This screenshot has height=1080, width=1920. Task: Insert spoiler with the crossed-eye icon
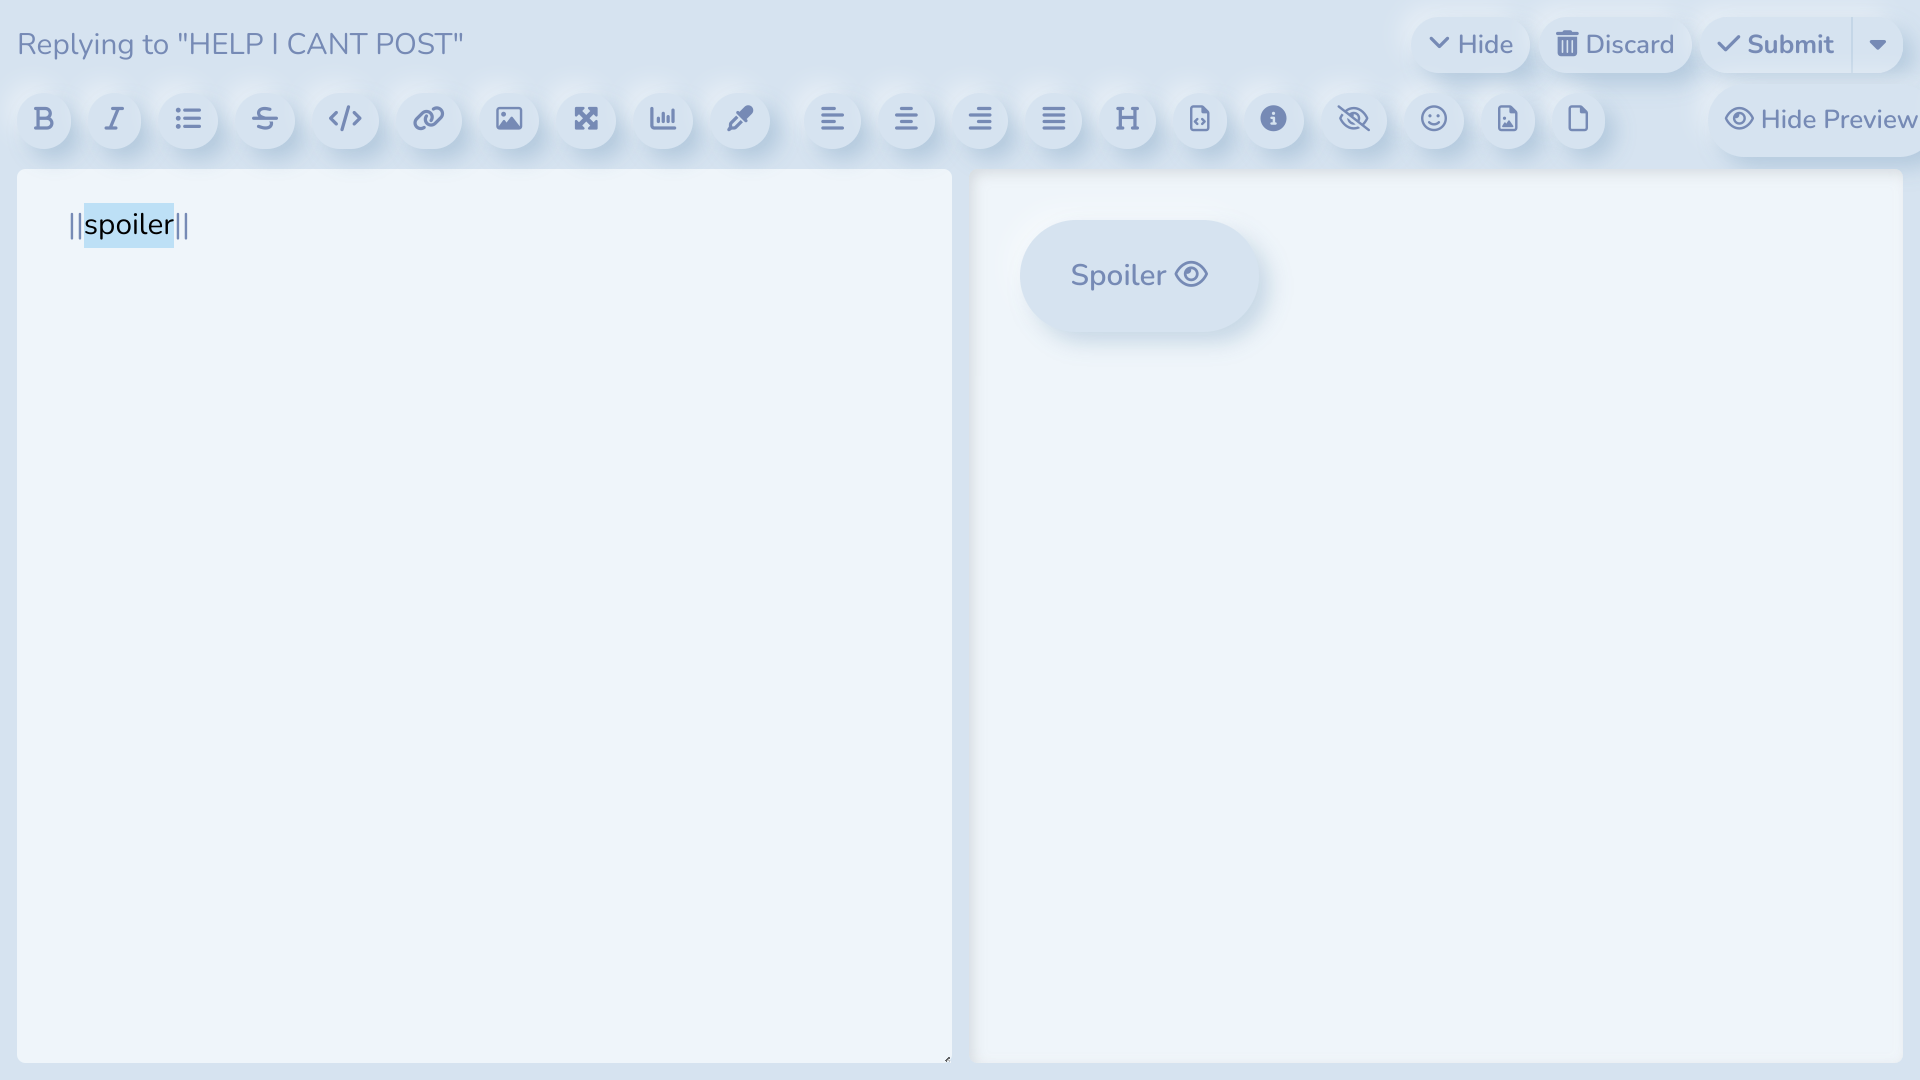pyautogui.click(x=1354, y=119)
